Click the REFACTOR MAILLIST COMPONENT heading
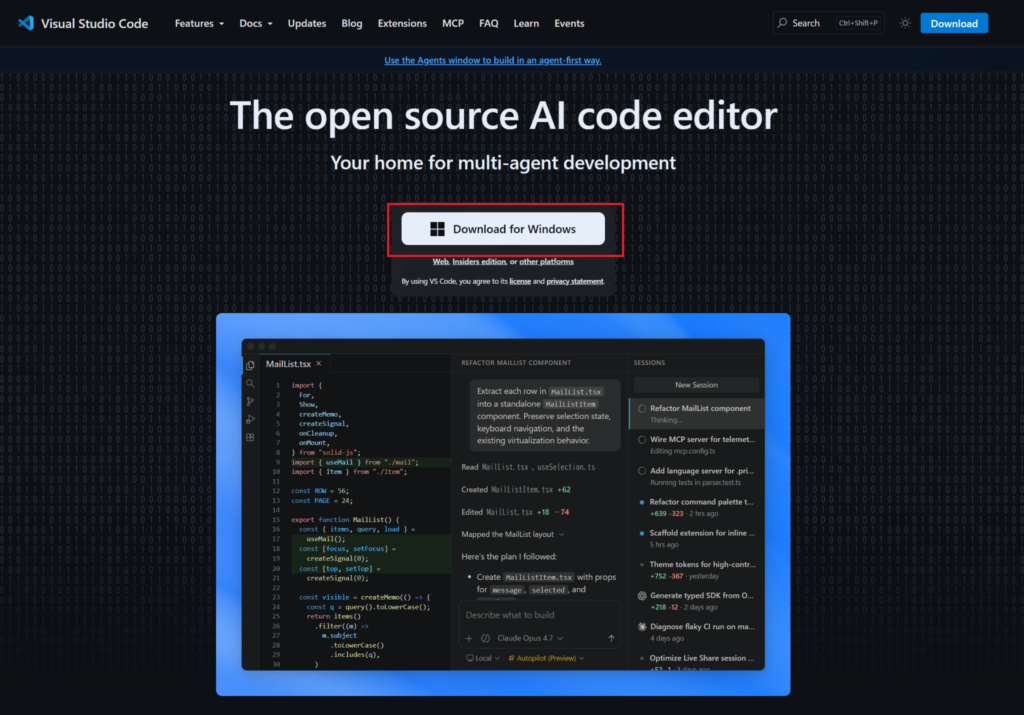Image resolution: width=1024 pixels, height=715 pixels. [516, 363]
